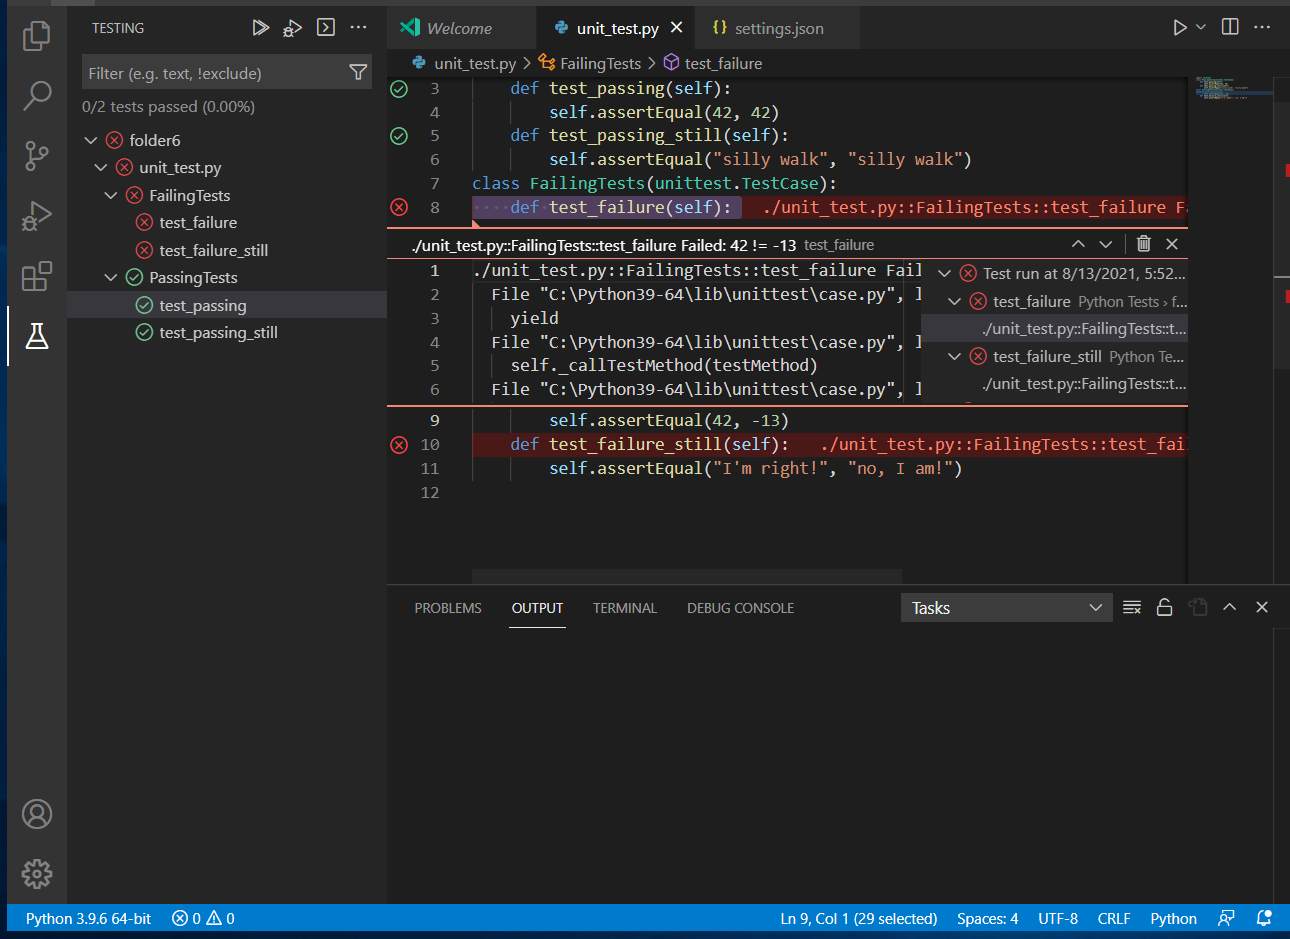Image resolution: width=1290 pixels, height=939 pixels.
Task: Change interpreter via Python 3.9.6 64-bit status item
Action: click(x=87, y=918)
